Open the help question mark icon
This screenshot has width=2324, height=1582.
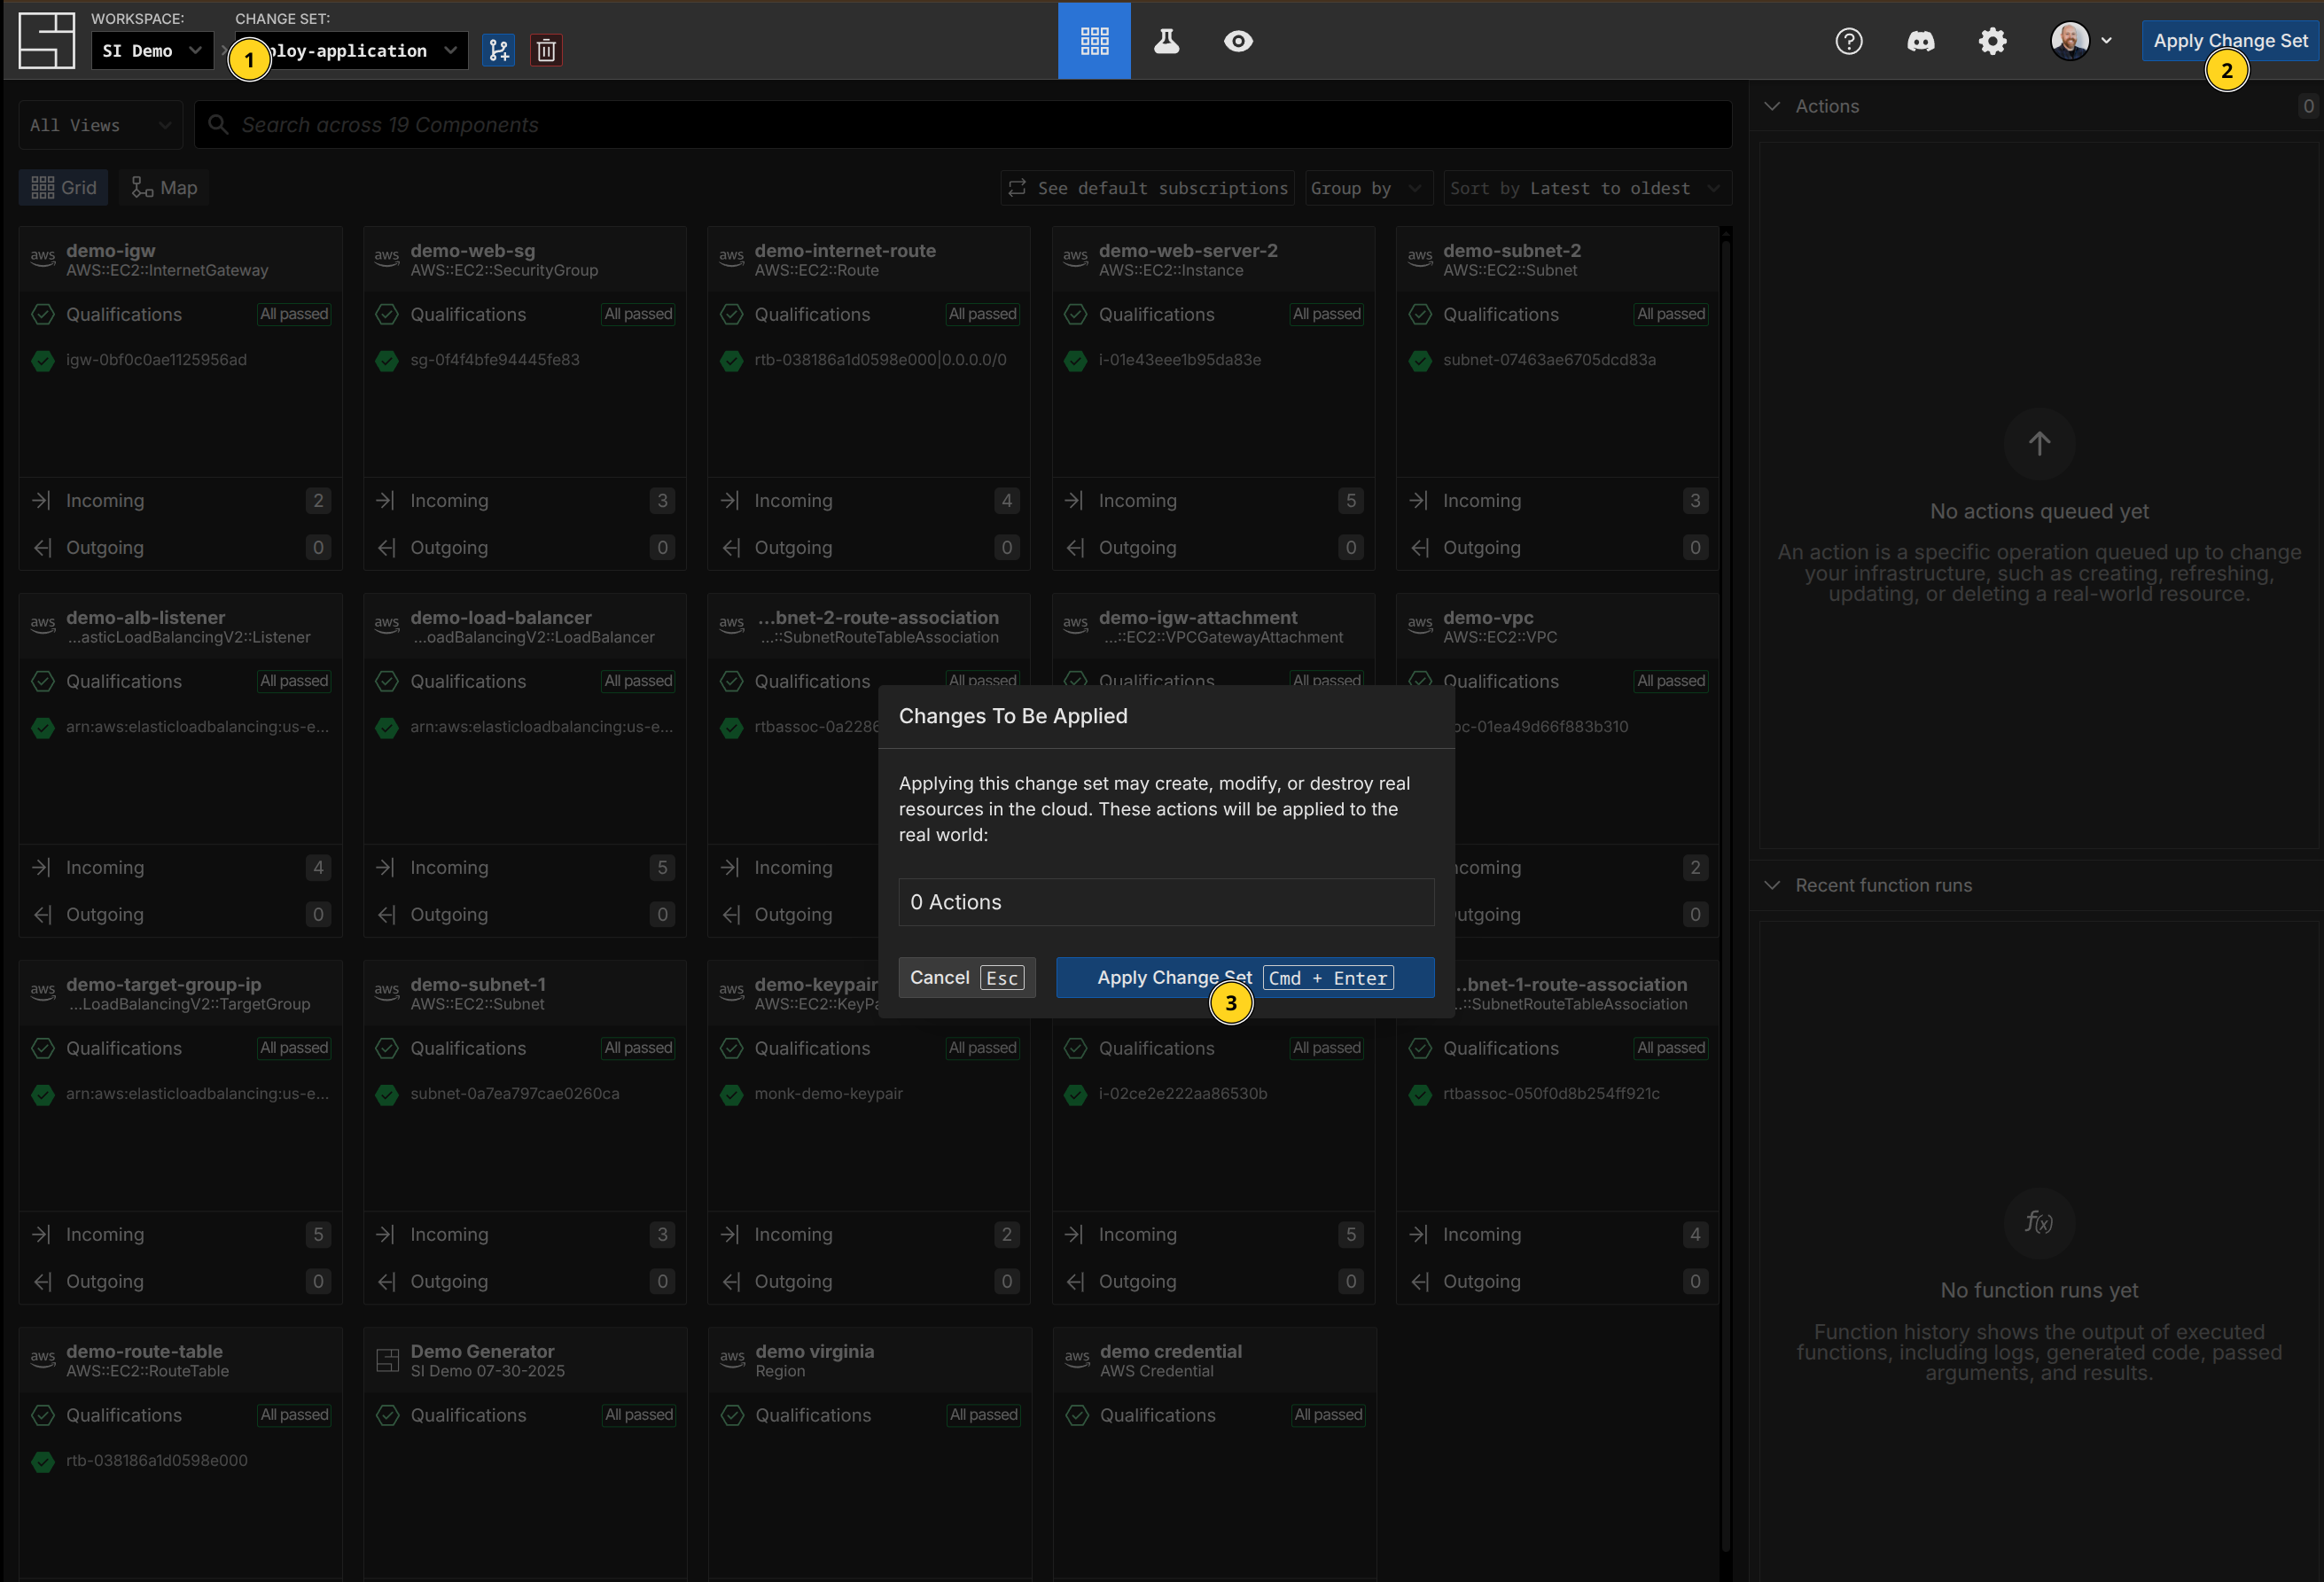click(1848, 41)
